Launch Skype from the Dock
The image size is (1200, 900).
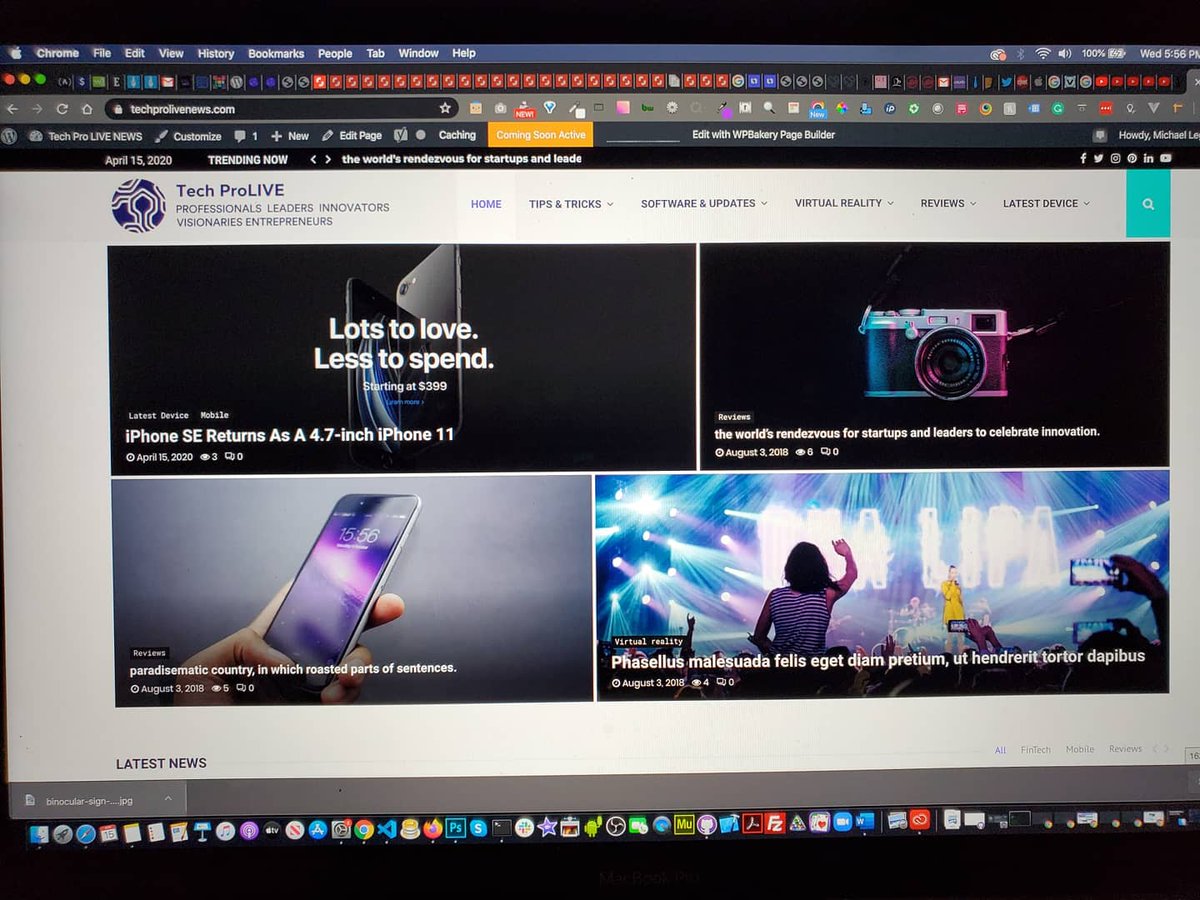click(478, 827)
